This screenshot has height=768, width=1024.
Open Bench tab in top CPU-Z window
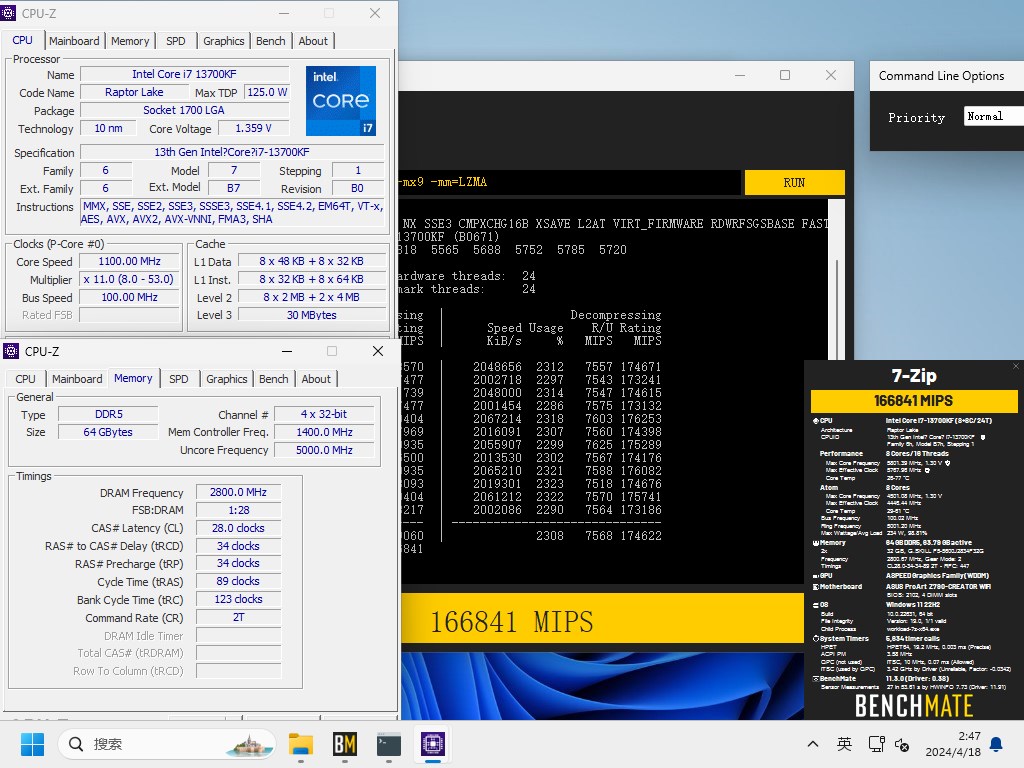click(270, 40)
